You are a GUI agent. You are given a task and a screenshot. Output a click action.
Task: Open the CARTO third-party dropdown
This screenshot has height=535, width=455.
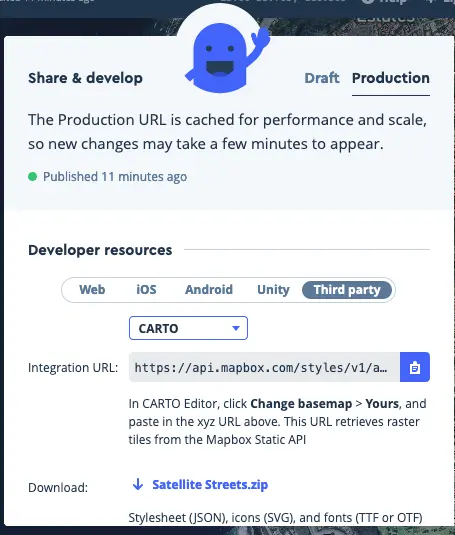tap(188, 328)
